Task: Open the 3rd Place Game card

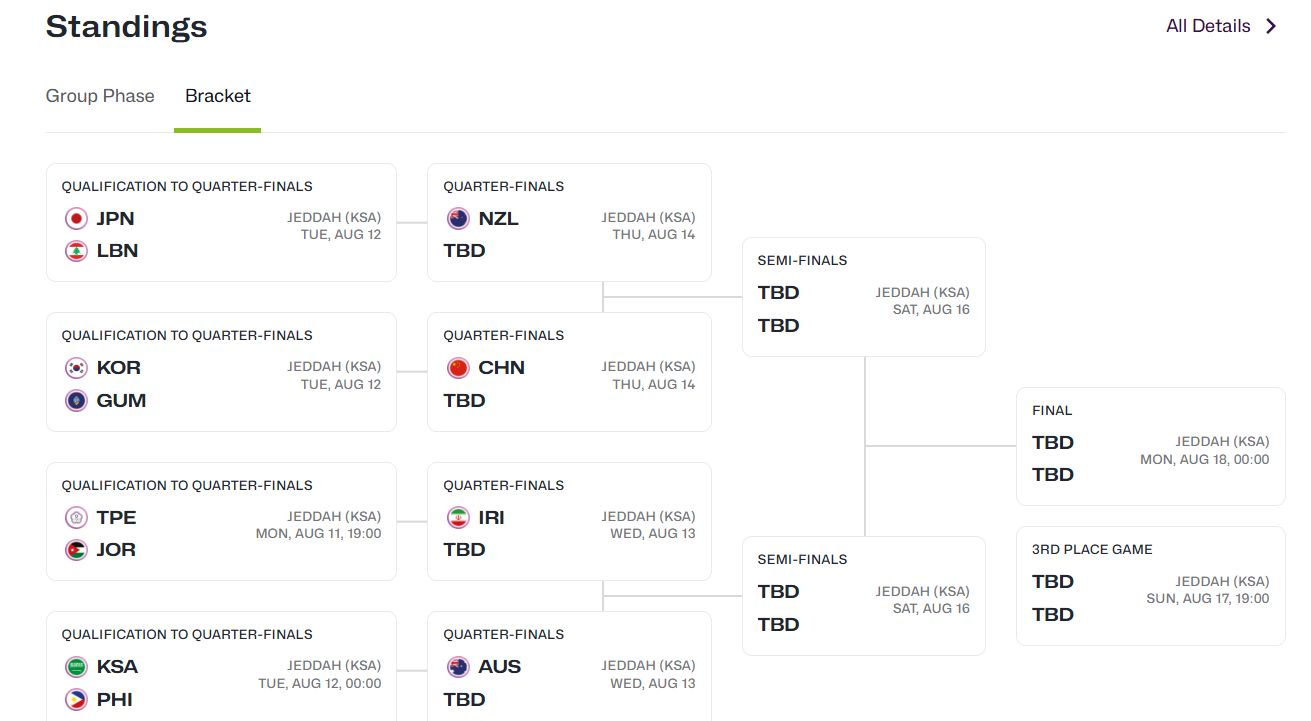Action: coord(1151,586)
